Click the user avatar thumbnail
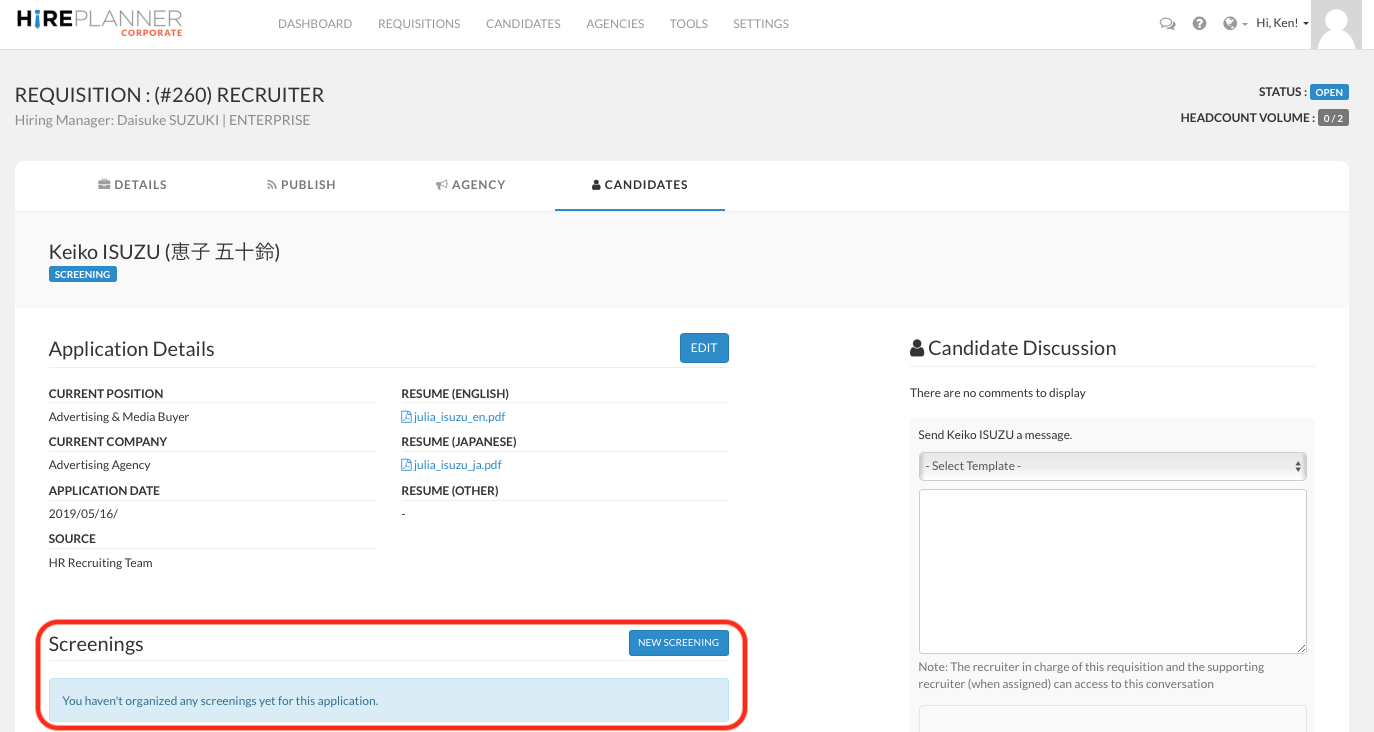The width and height of the screenshot is (1374, 732). 1336,24
